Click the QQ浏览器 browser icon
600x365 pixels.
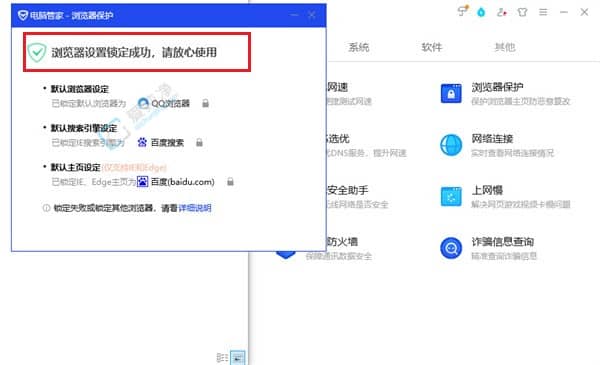[143, 103]
